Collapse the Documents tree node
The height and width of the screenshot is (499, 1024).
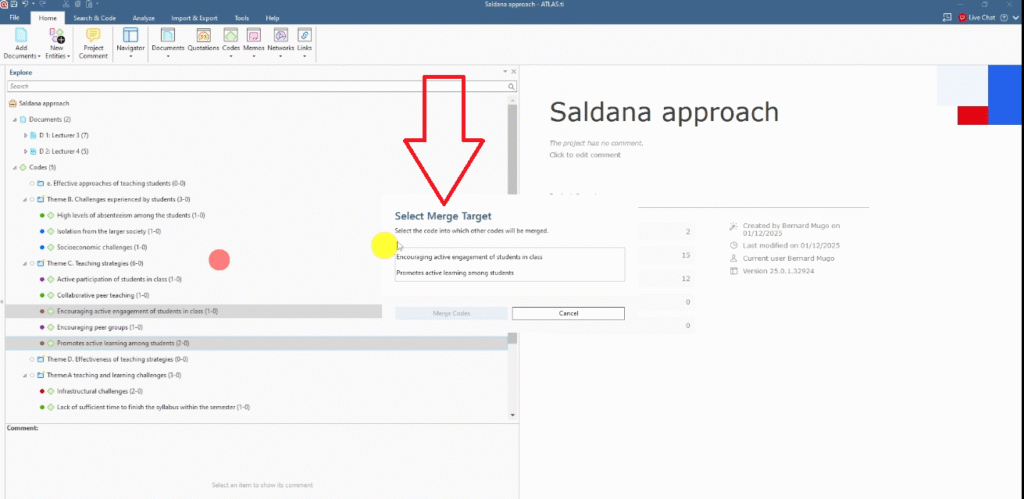pos(14,119)
